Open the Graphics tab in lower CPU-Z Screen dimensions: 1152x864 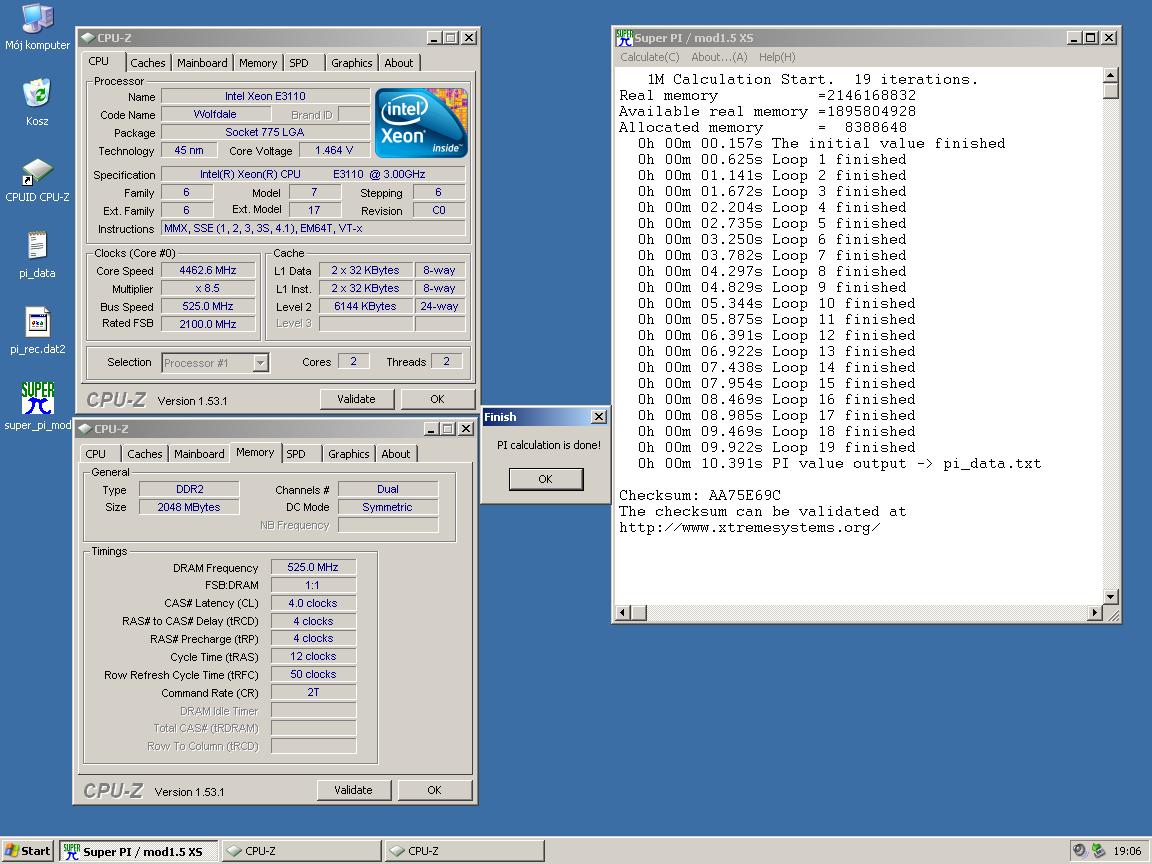(x=348, y=454)
